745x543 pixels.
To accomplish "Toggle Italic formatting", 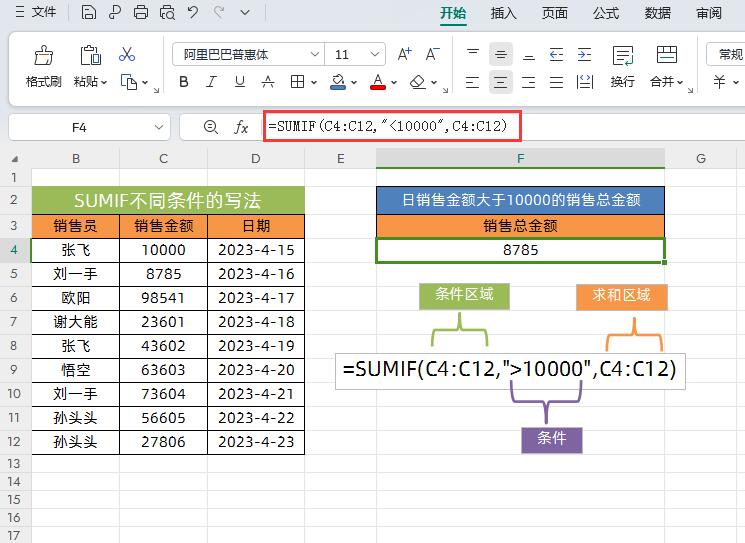I will tap(211, 82).
